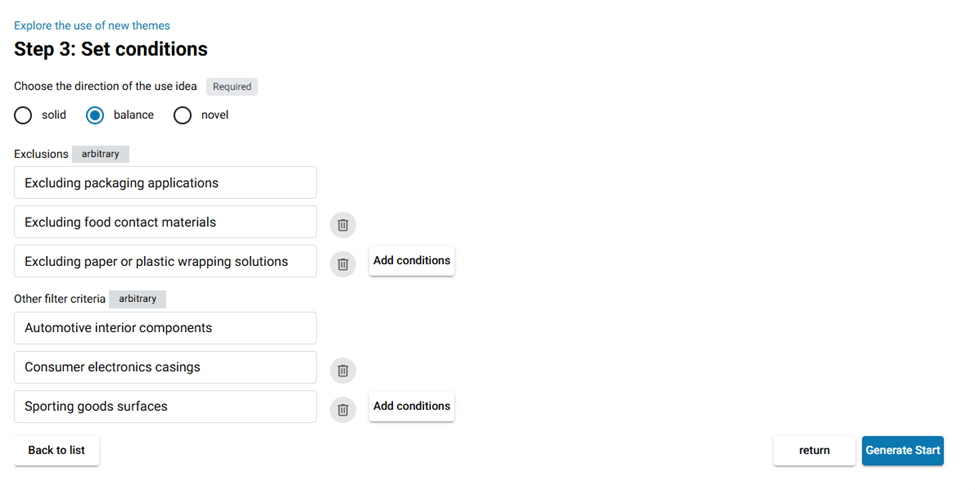Screen dimensions: 975x490
Task: Remove the 'Sporting goods surfaces' criterion
Action: tap(343, 409)
